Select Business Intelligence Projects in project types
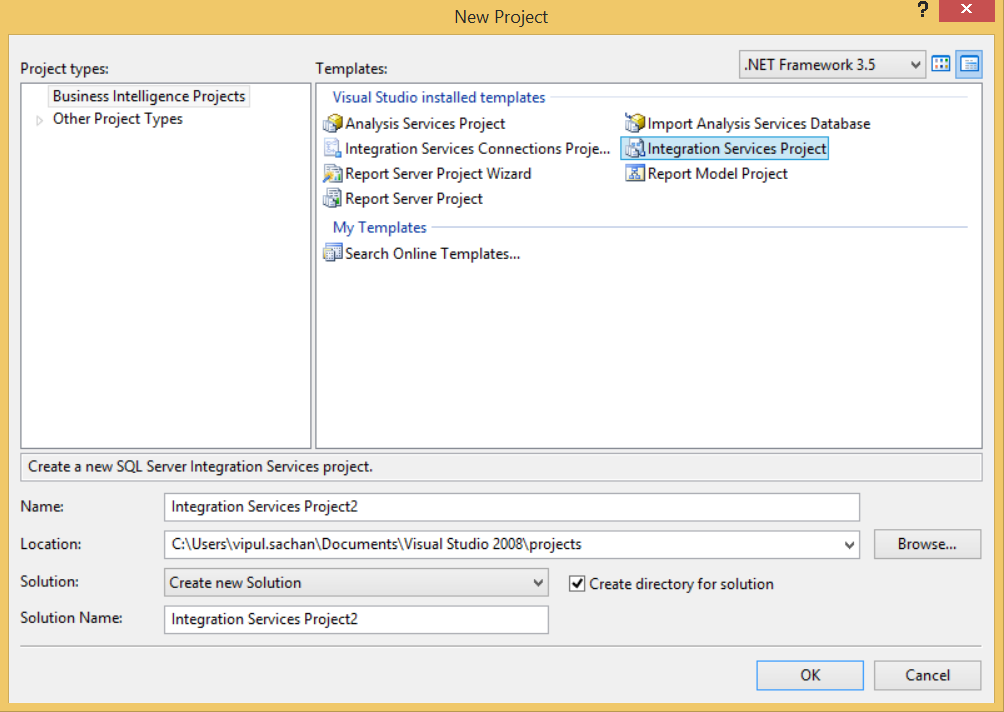 [x=148, y=96]
